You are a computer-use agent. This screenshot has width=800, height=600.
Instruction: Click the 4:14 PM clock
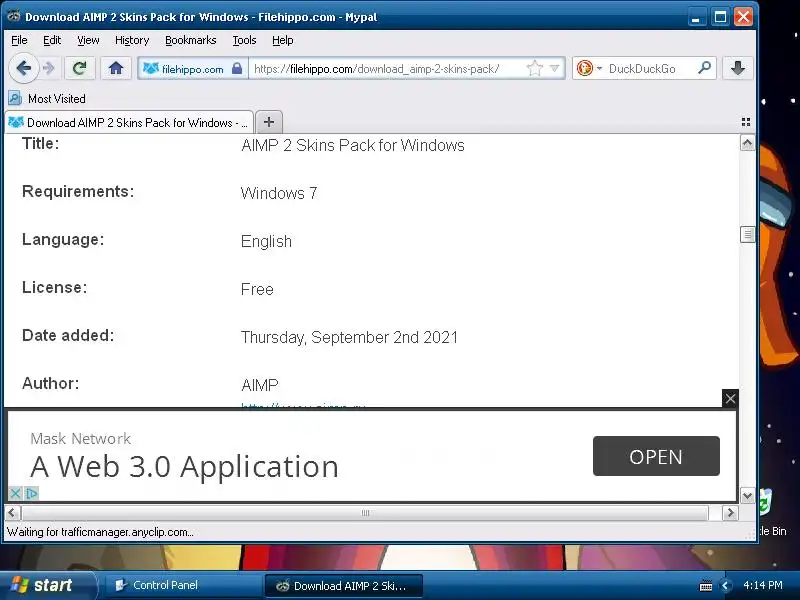coord(763,585)
